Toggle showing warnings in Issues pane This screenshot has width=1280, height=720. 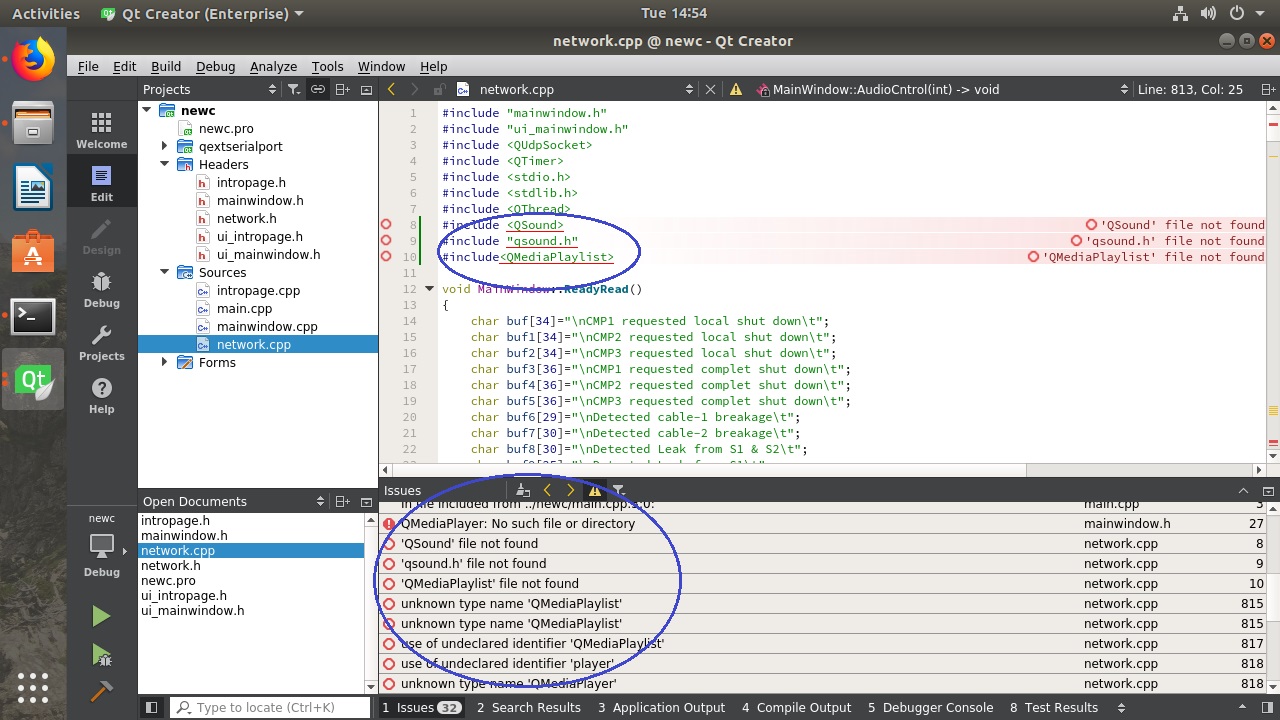595,490
